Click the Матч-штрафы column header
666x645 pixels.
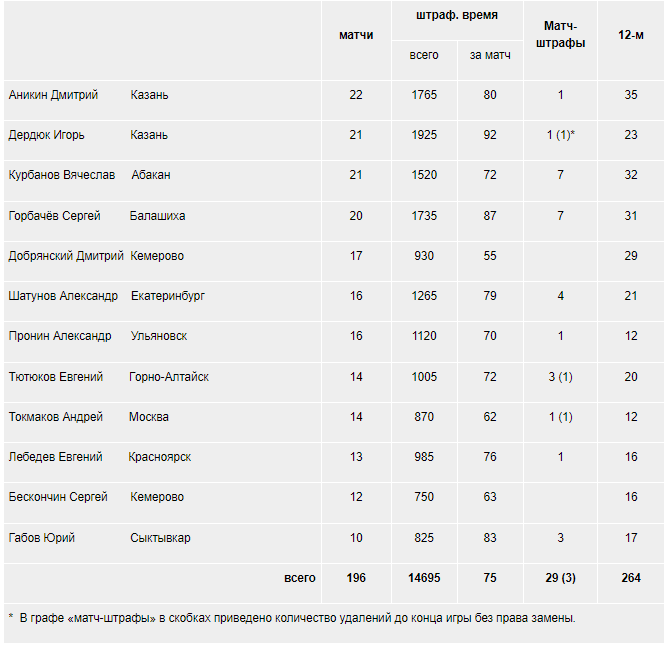(560, 34)
